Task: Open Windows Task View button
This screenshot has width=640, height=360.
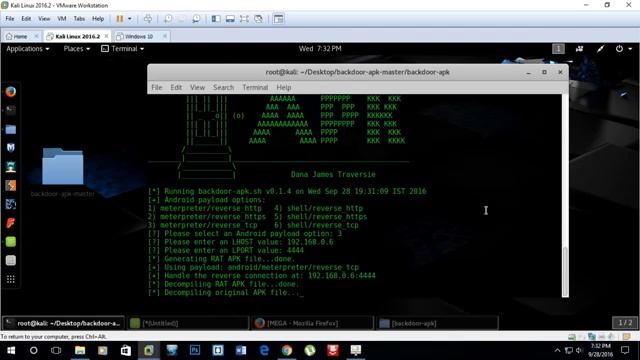Action: click(x=56, y=350)
